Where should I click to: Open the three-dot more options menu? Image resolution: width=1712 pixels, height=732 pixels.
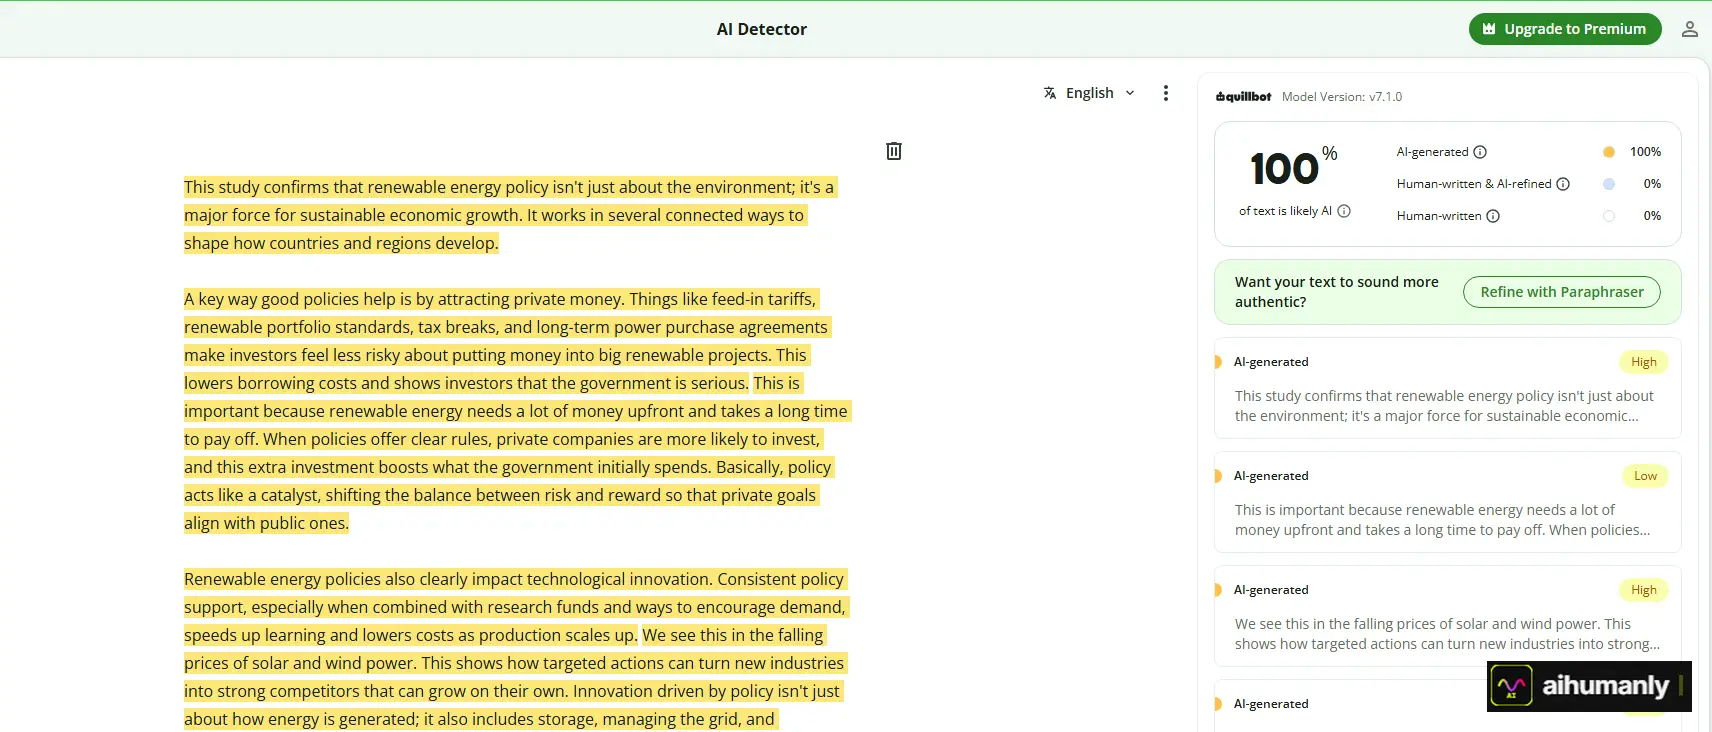click(1166, 93)
